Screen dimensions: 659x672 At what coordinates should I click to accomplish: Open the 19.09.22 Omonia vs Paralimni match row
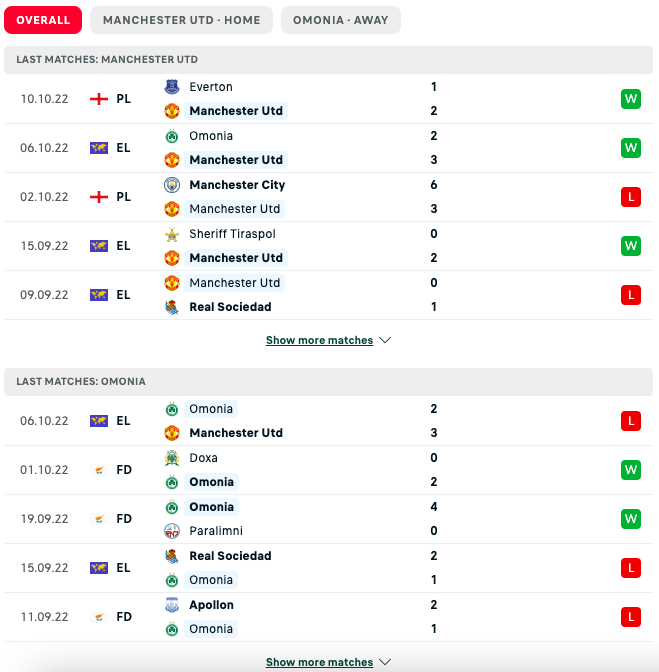pos(330,519)
